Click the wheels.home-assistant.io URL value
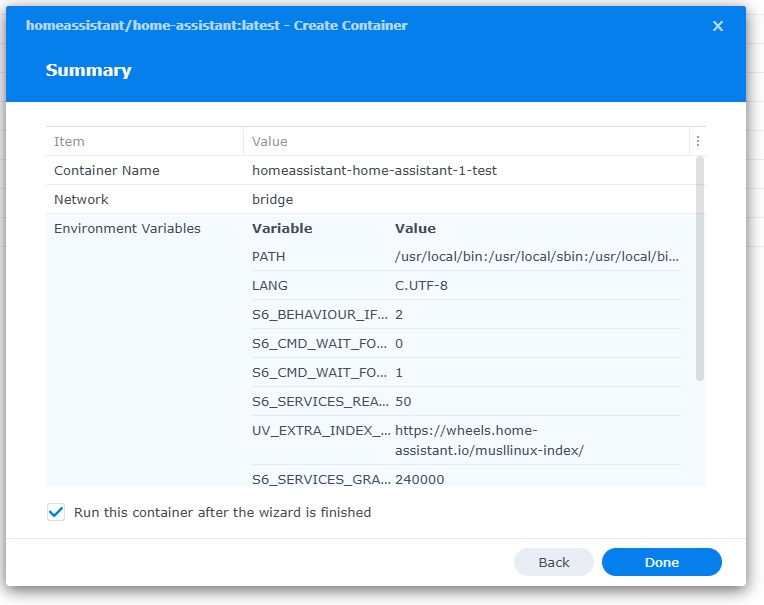 pos(489,440)
